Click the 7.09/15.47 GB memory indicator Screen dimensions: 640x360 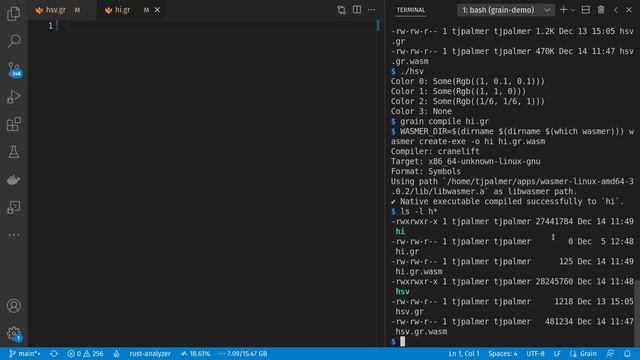(x=243, y=353)
